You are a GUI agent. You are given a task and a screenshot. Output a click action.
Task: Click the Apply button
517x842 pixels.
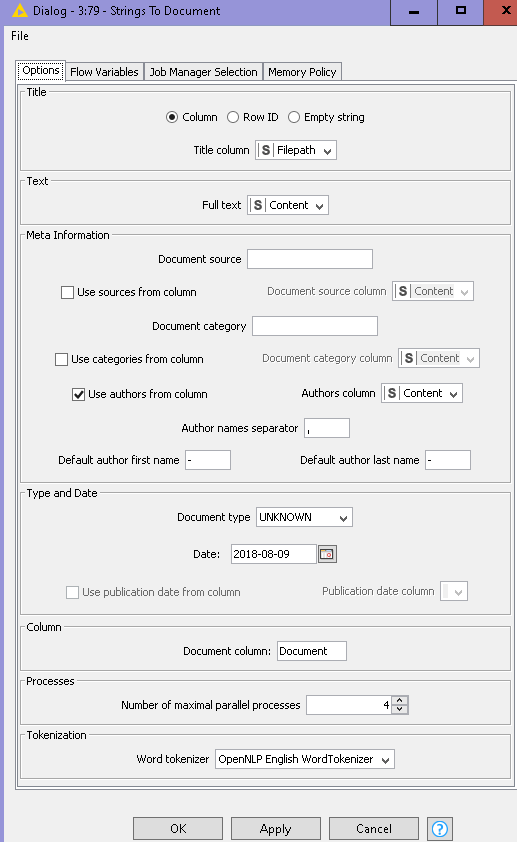coord(275,829)
